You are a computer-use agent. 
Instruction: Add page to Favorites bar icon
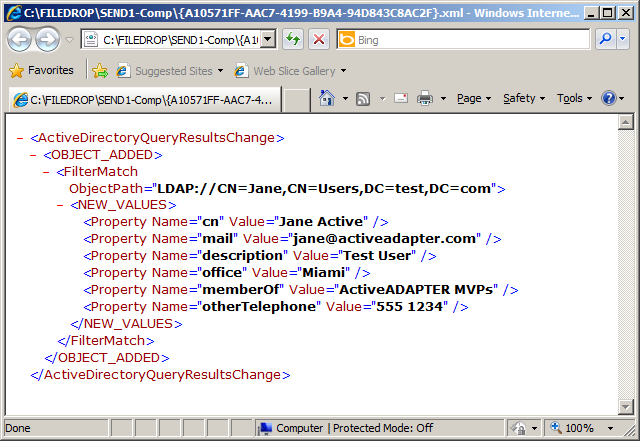point(100,71)
